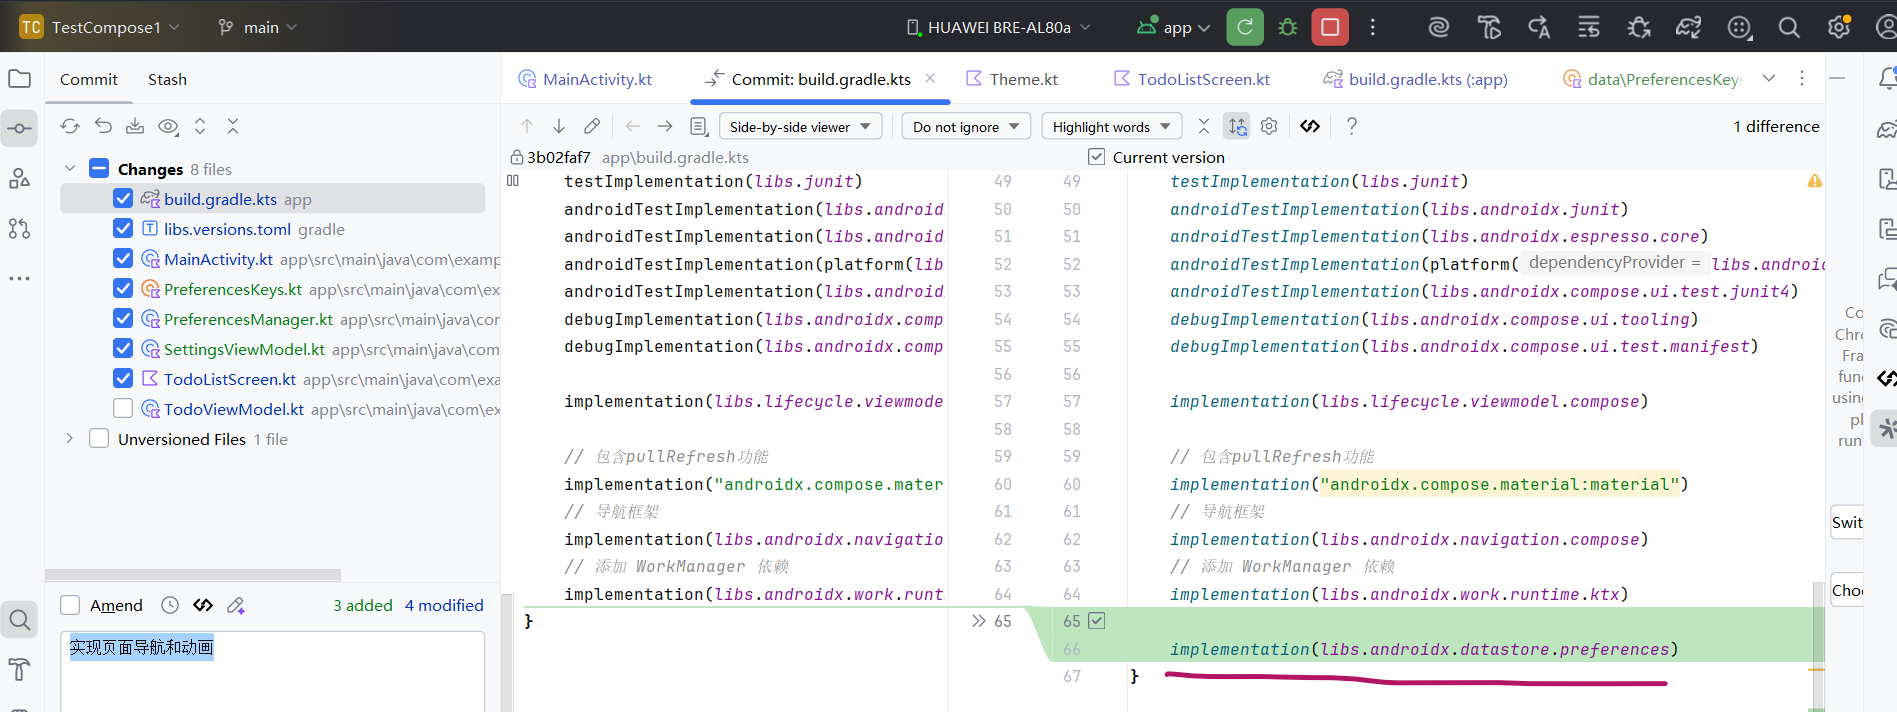Open Highlight words dropdown

(x=1112, y=126)
